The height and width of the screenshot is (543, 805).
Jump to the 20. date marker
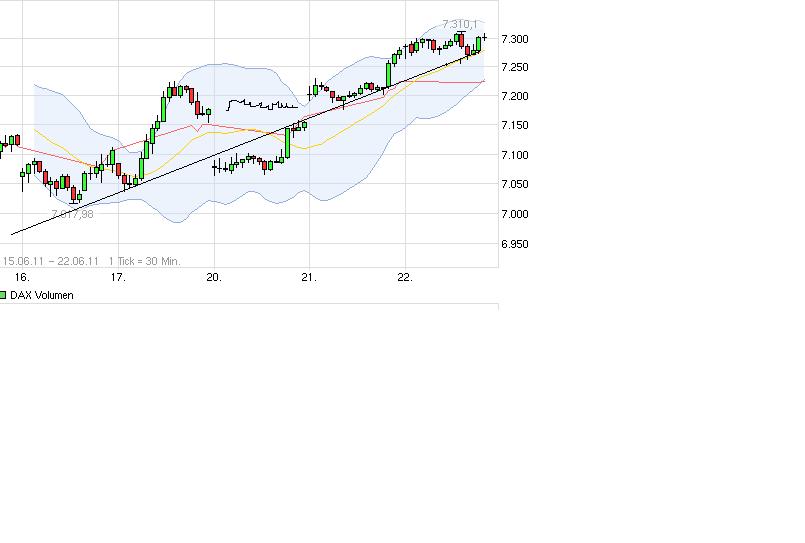click(214, 277)
